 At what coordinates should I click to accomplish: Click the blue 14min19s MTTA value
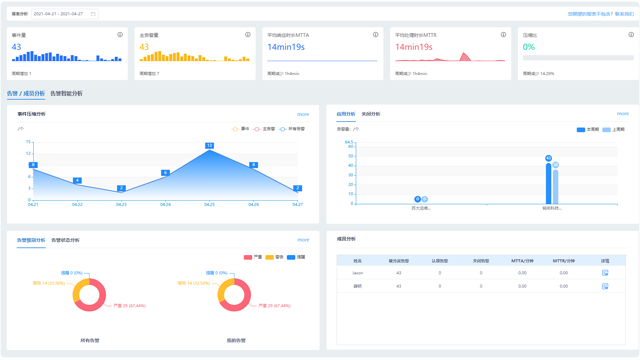[286, 47]
